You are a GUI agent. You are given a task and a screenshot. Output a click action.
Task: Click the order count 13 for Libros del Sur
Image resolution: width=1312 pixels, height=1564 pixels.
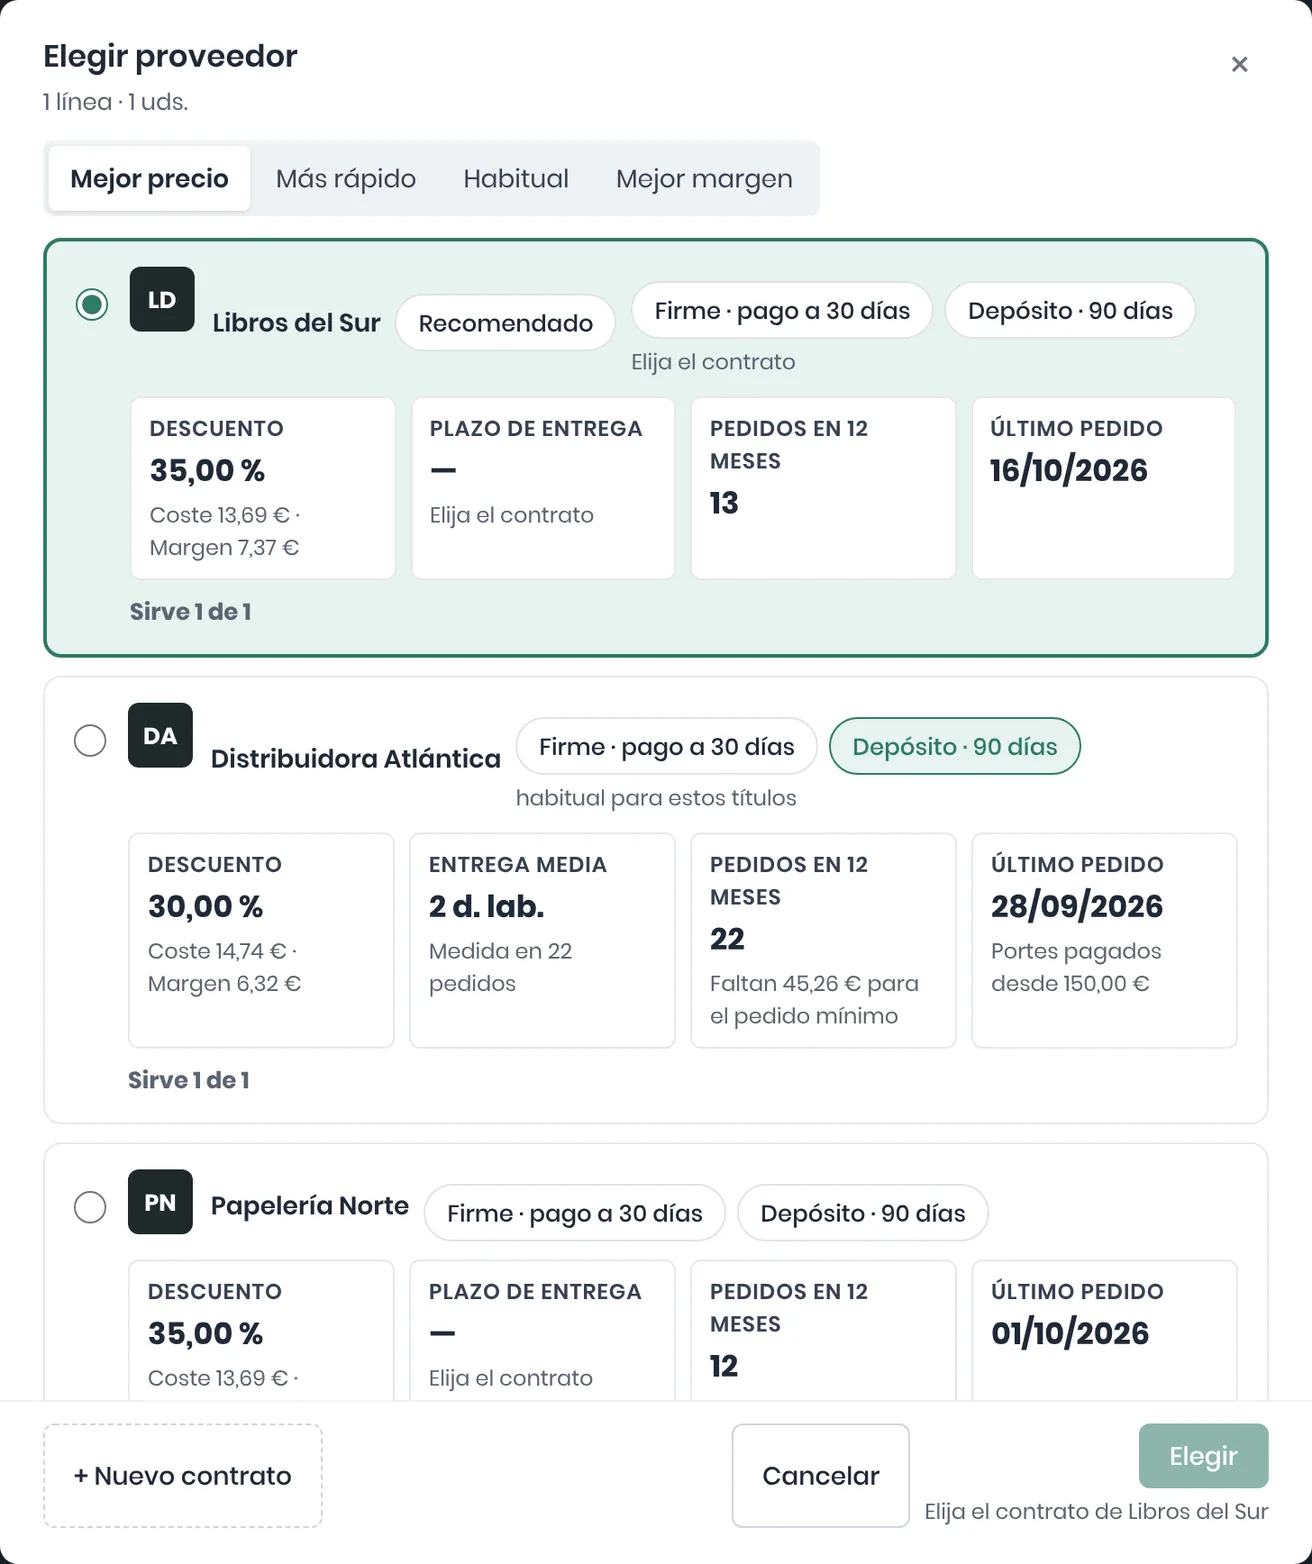pyautogui.click(x=724, y=503)
